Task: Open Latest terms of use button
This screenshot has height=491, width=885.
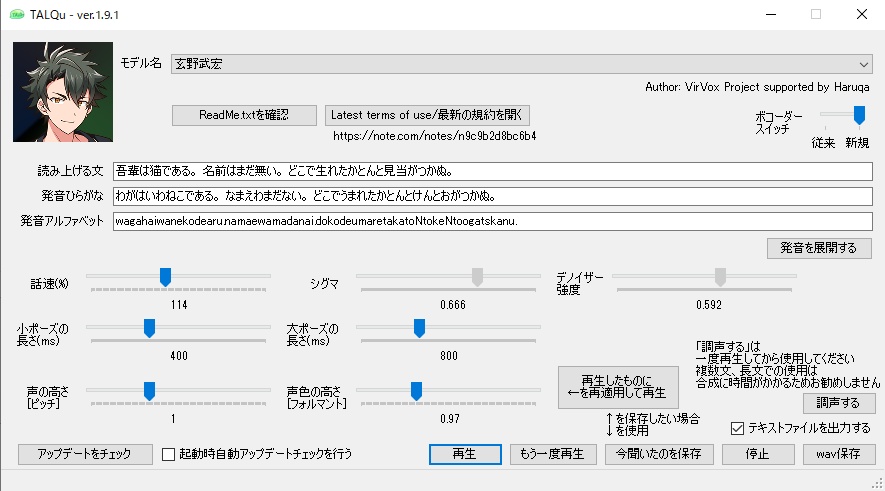Action: [427, 115]
